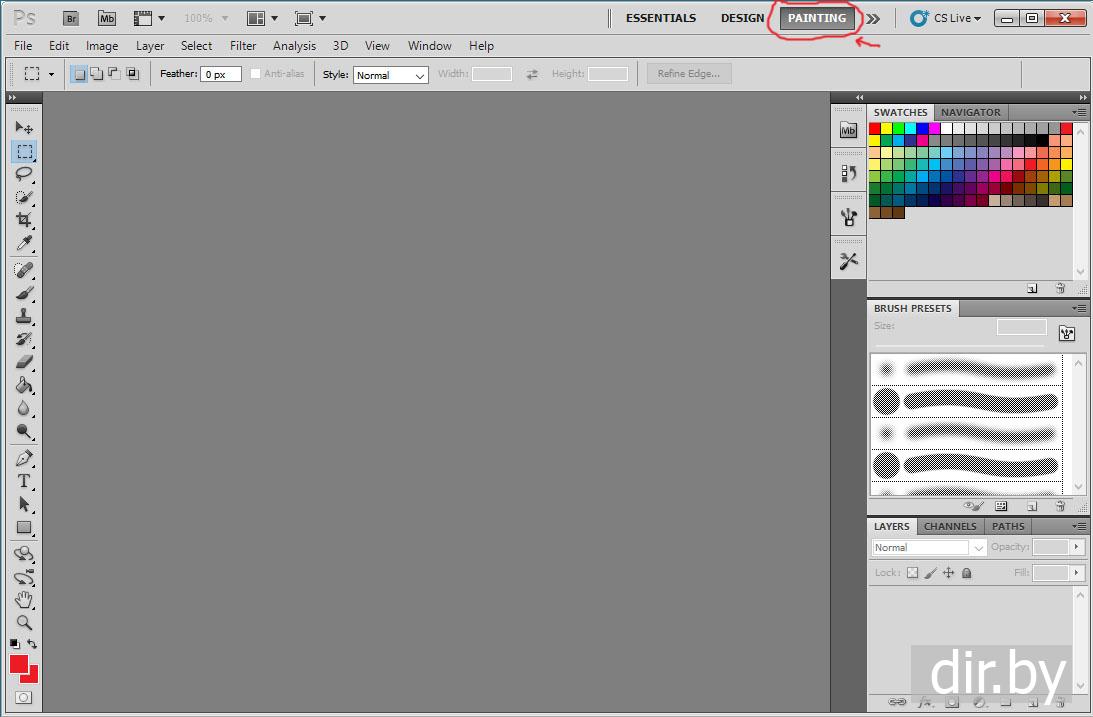Select the Dodge tool
This screenshot has width=1093, height=717.
point(24,431)
